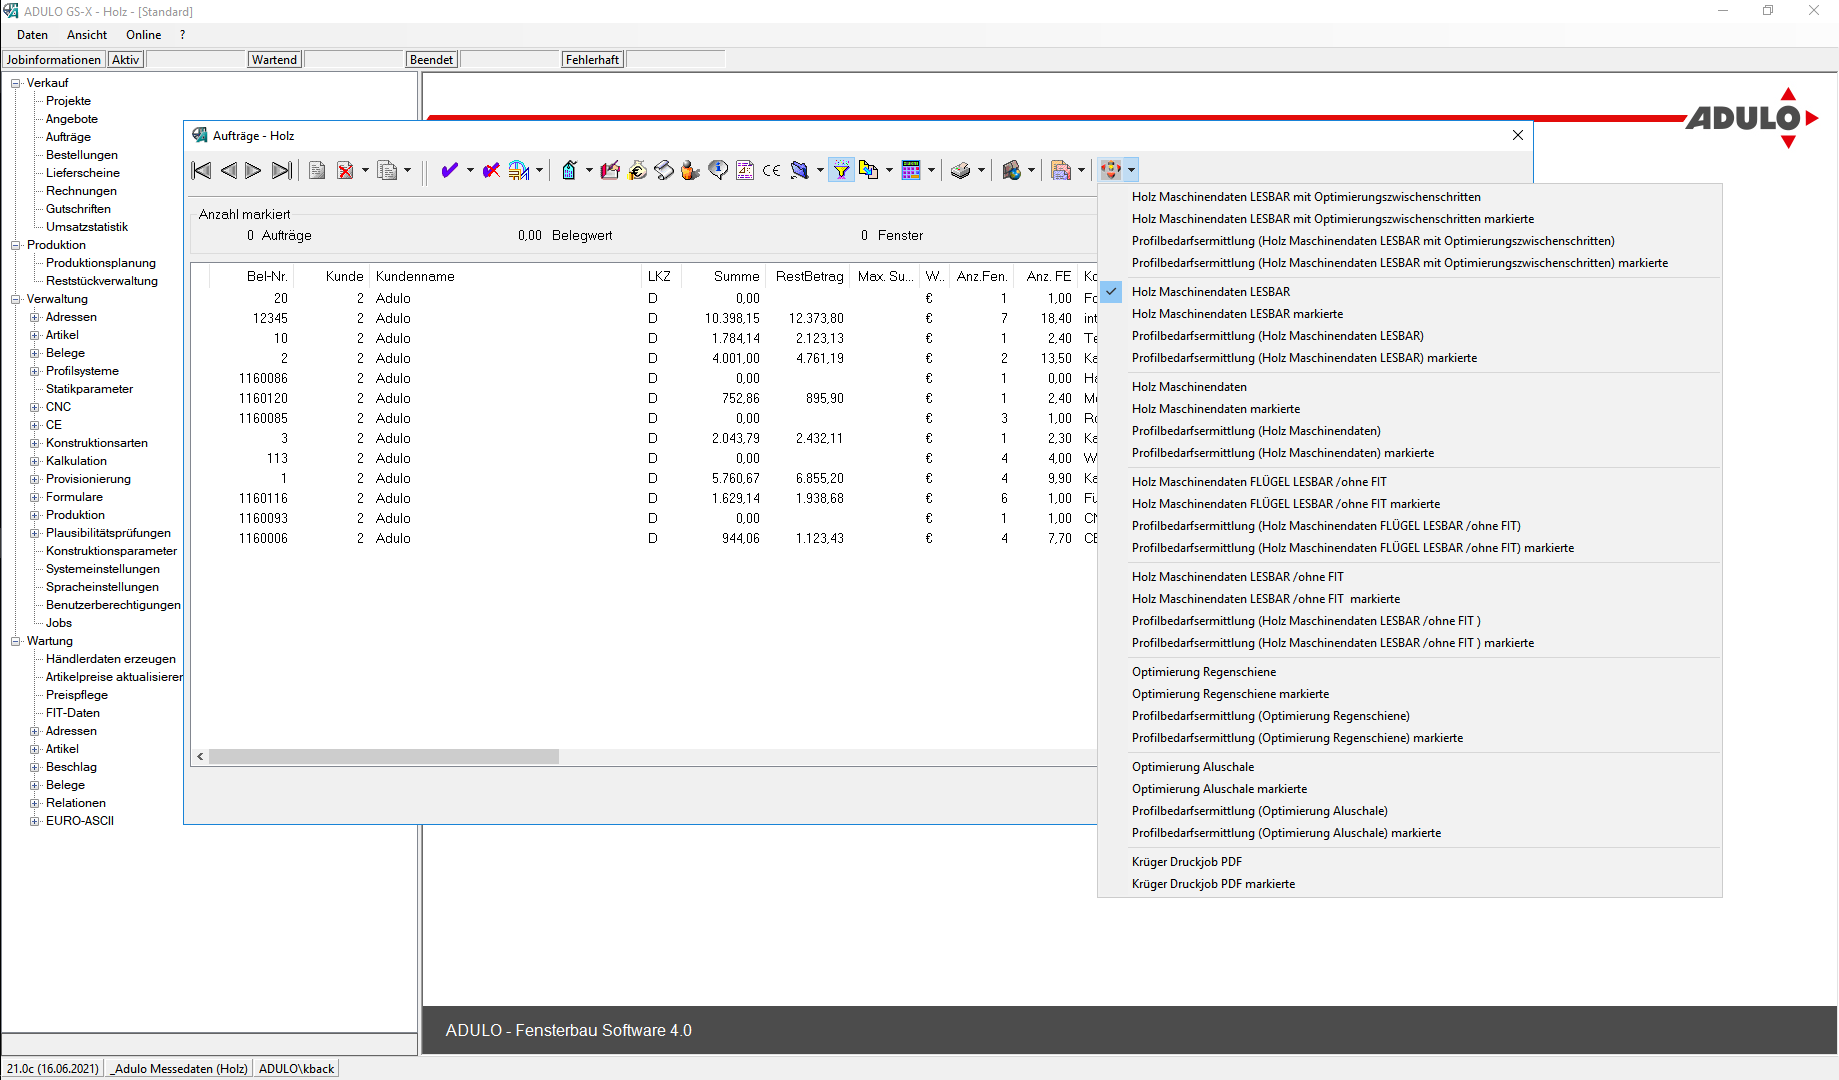
Task: Open the Online menu
Action: point(143,35)
